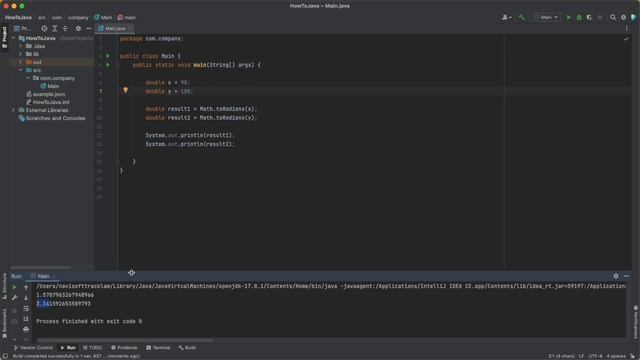Select the Main tab in the Run panel
The height and width of the screenshot is (360, 640).
(43, 276)
